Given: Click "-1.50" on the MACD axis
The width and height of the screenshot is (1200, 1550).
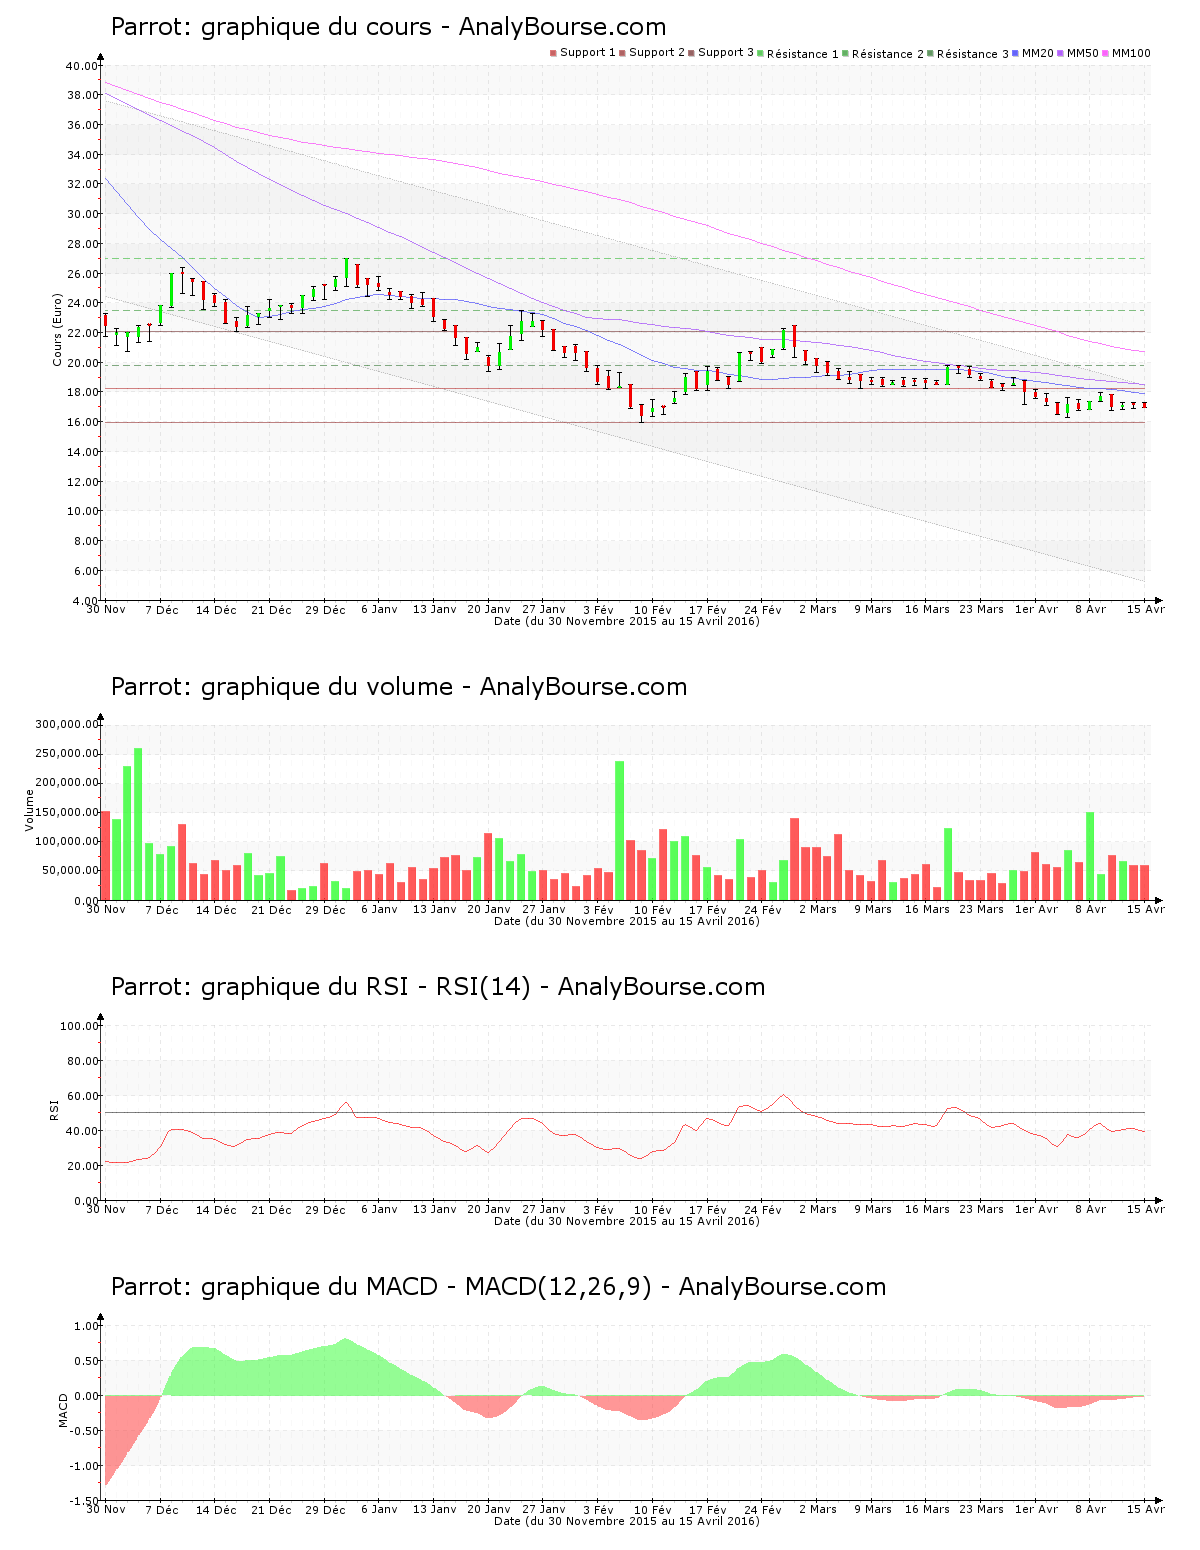Looking at the screenshot, I should (85, 1501).
